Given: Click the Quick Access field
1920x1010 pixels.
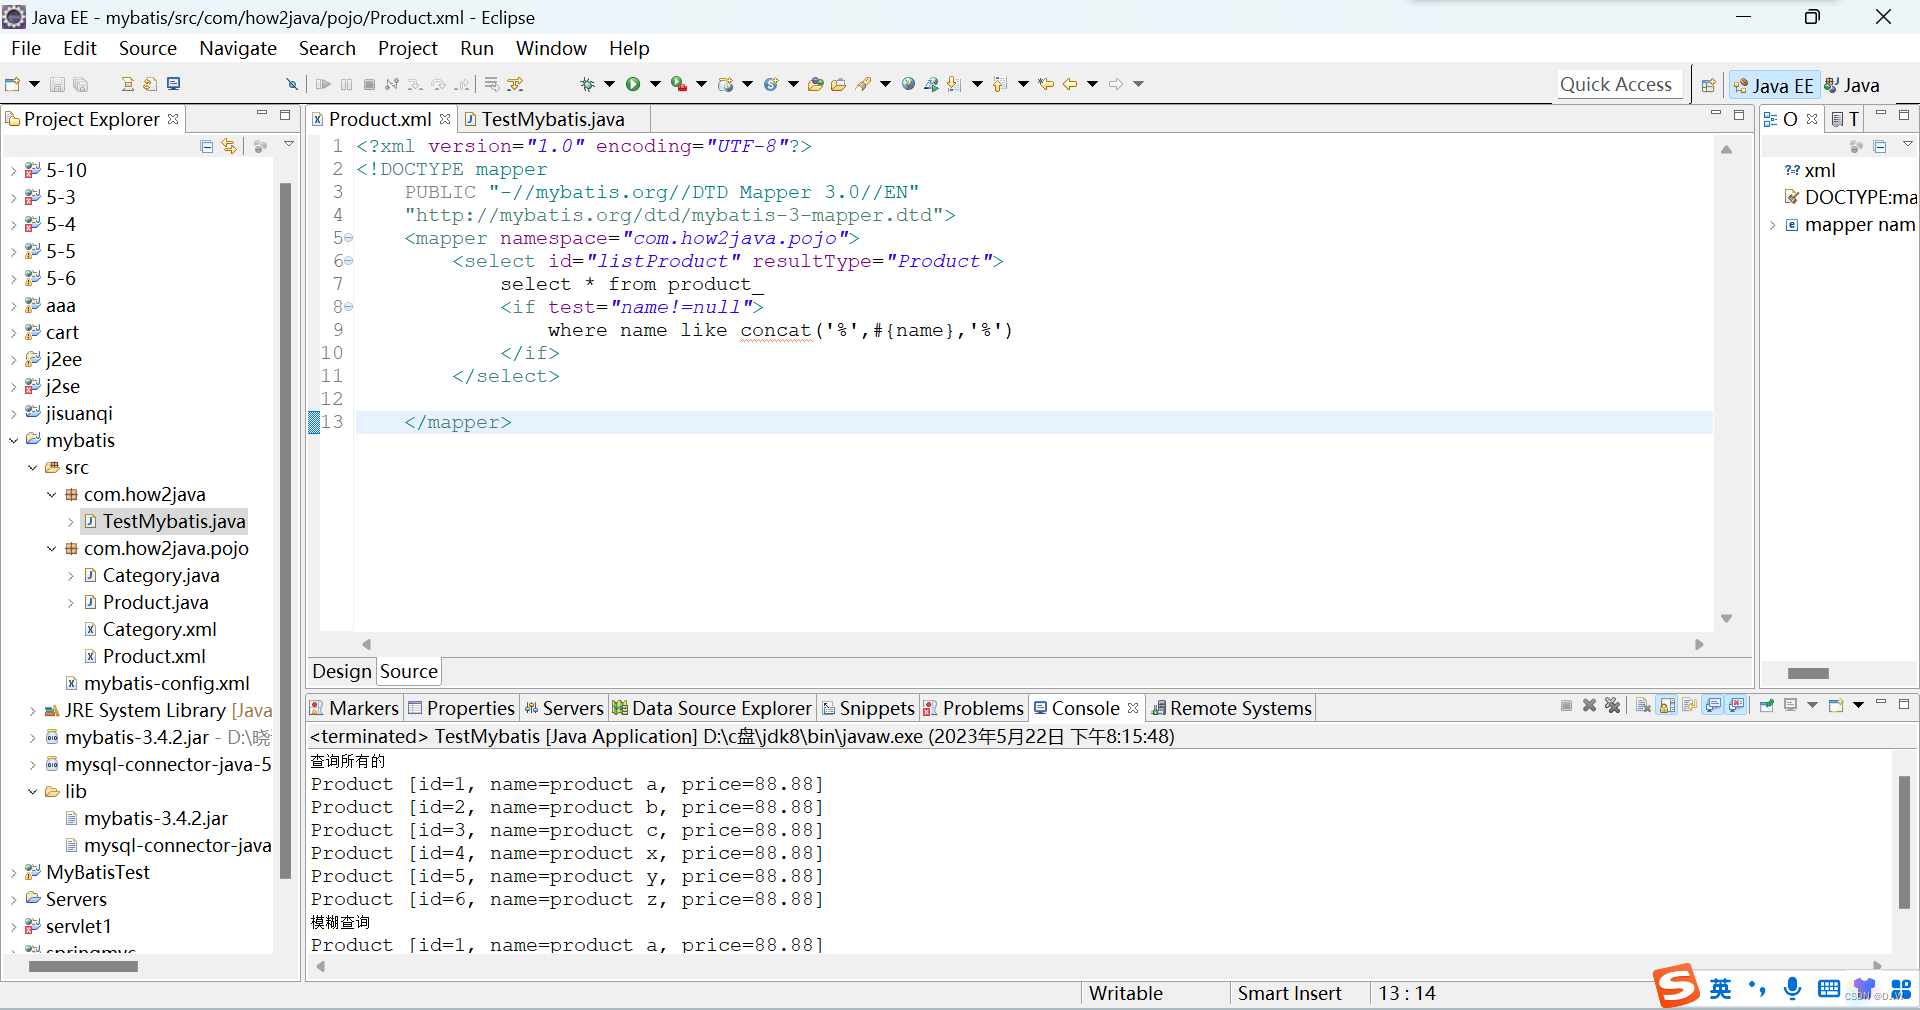Looking at the screenshot, I should tap(1618, 84).
